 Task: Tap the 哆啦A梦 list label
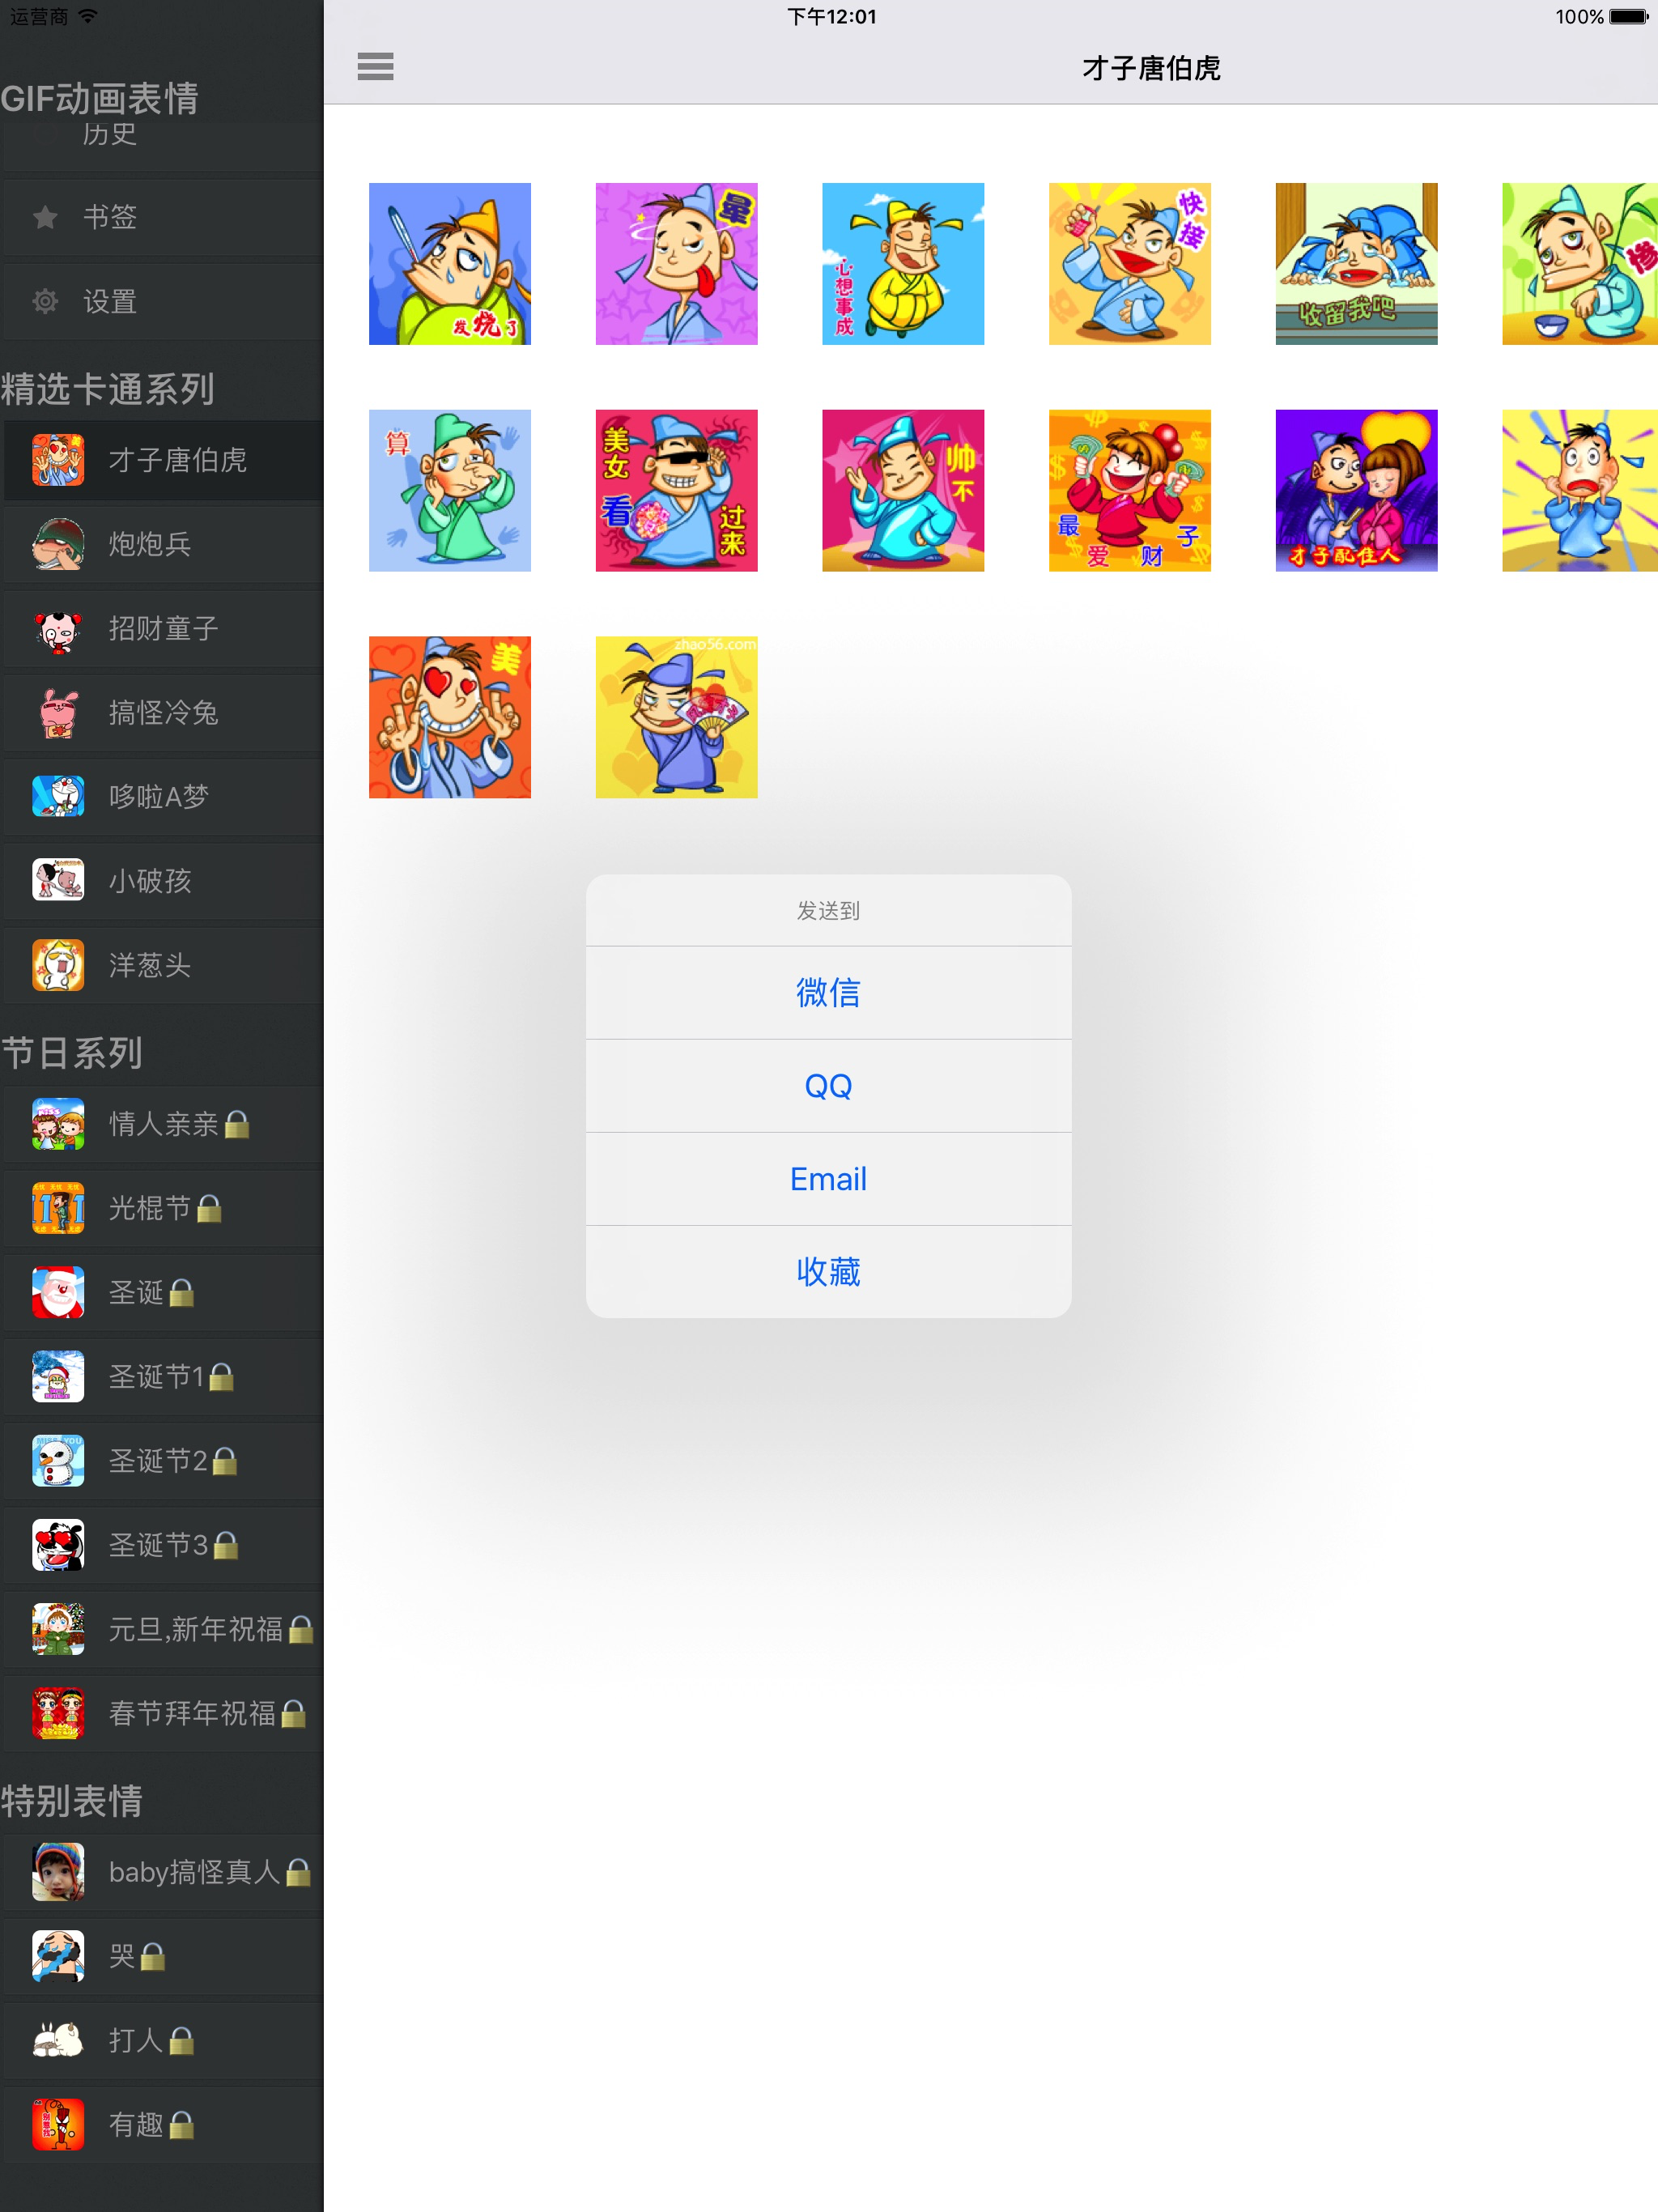click(x=158, y=797)
